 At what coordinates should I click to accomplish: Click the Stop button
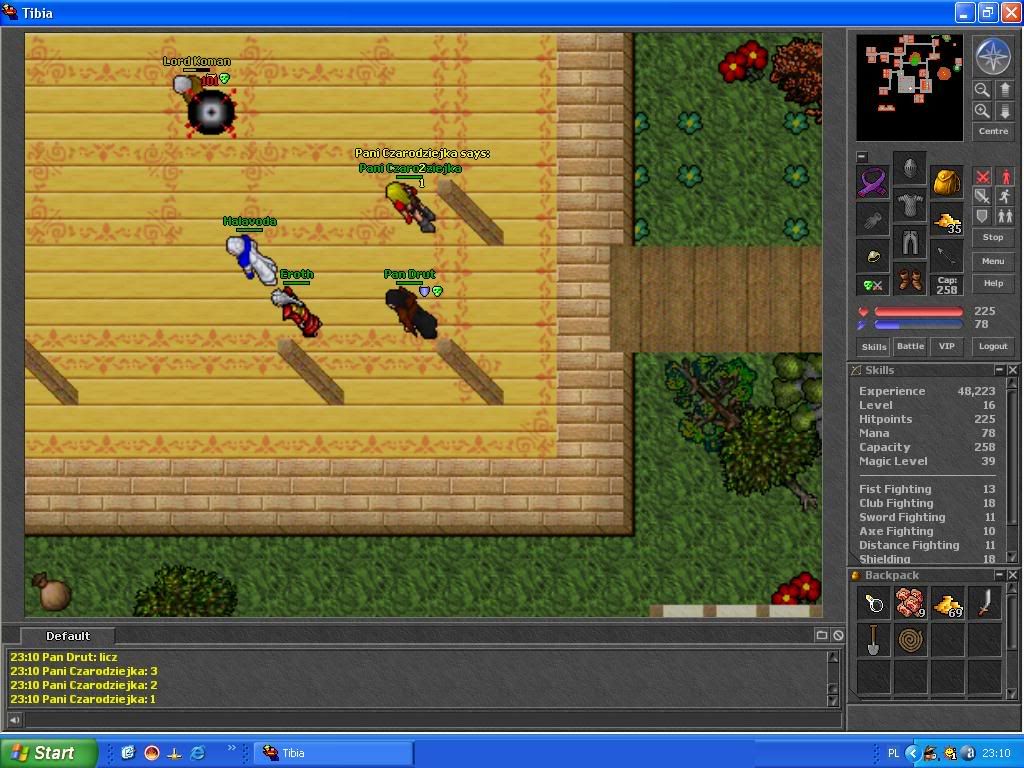click(993, 238)
